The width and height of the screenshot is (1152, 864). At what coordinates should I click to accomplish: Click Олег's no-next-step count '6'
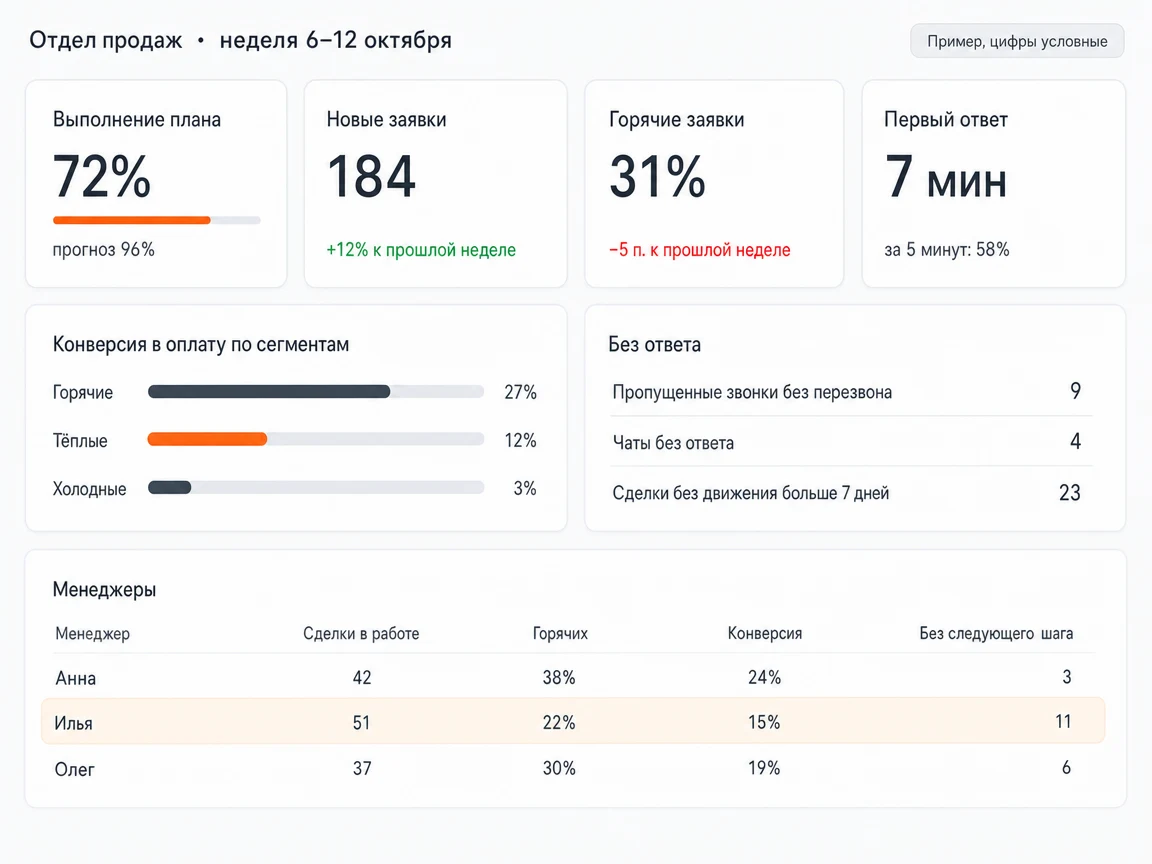(x=1066, y=768)
